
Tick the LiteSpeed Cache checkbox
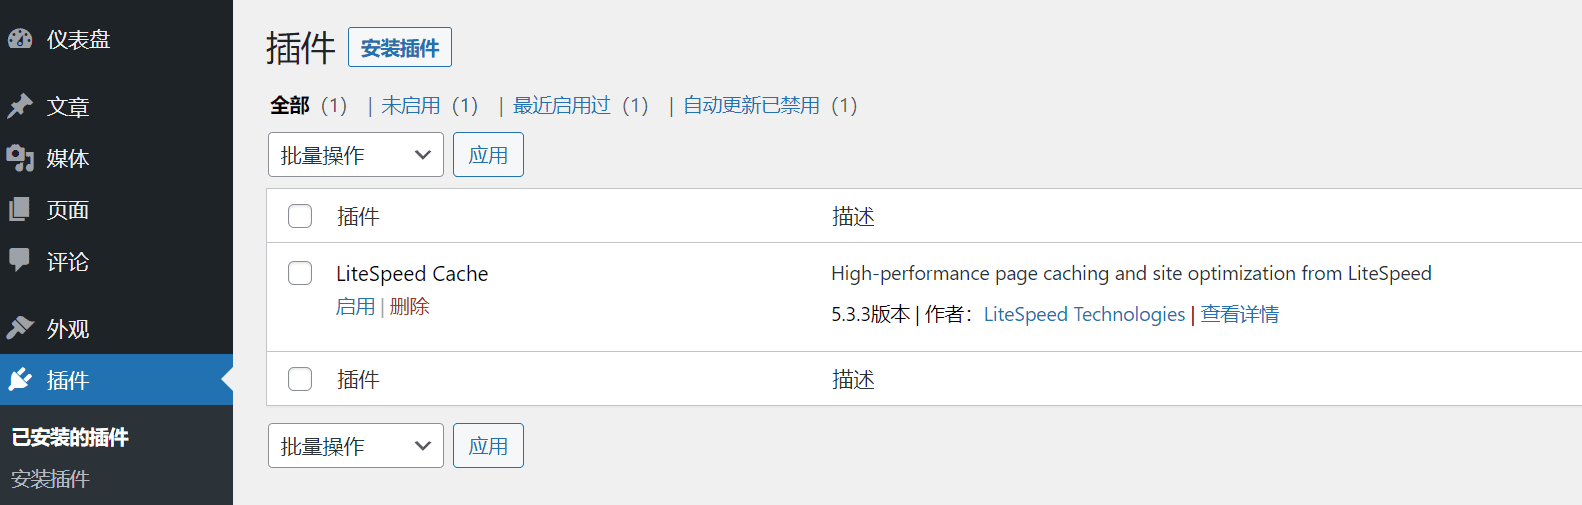tap(300, 273)
